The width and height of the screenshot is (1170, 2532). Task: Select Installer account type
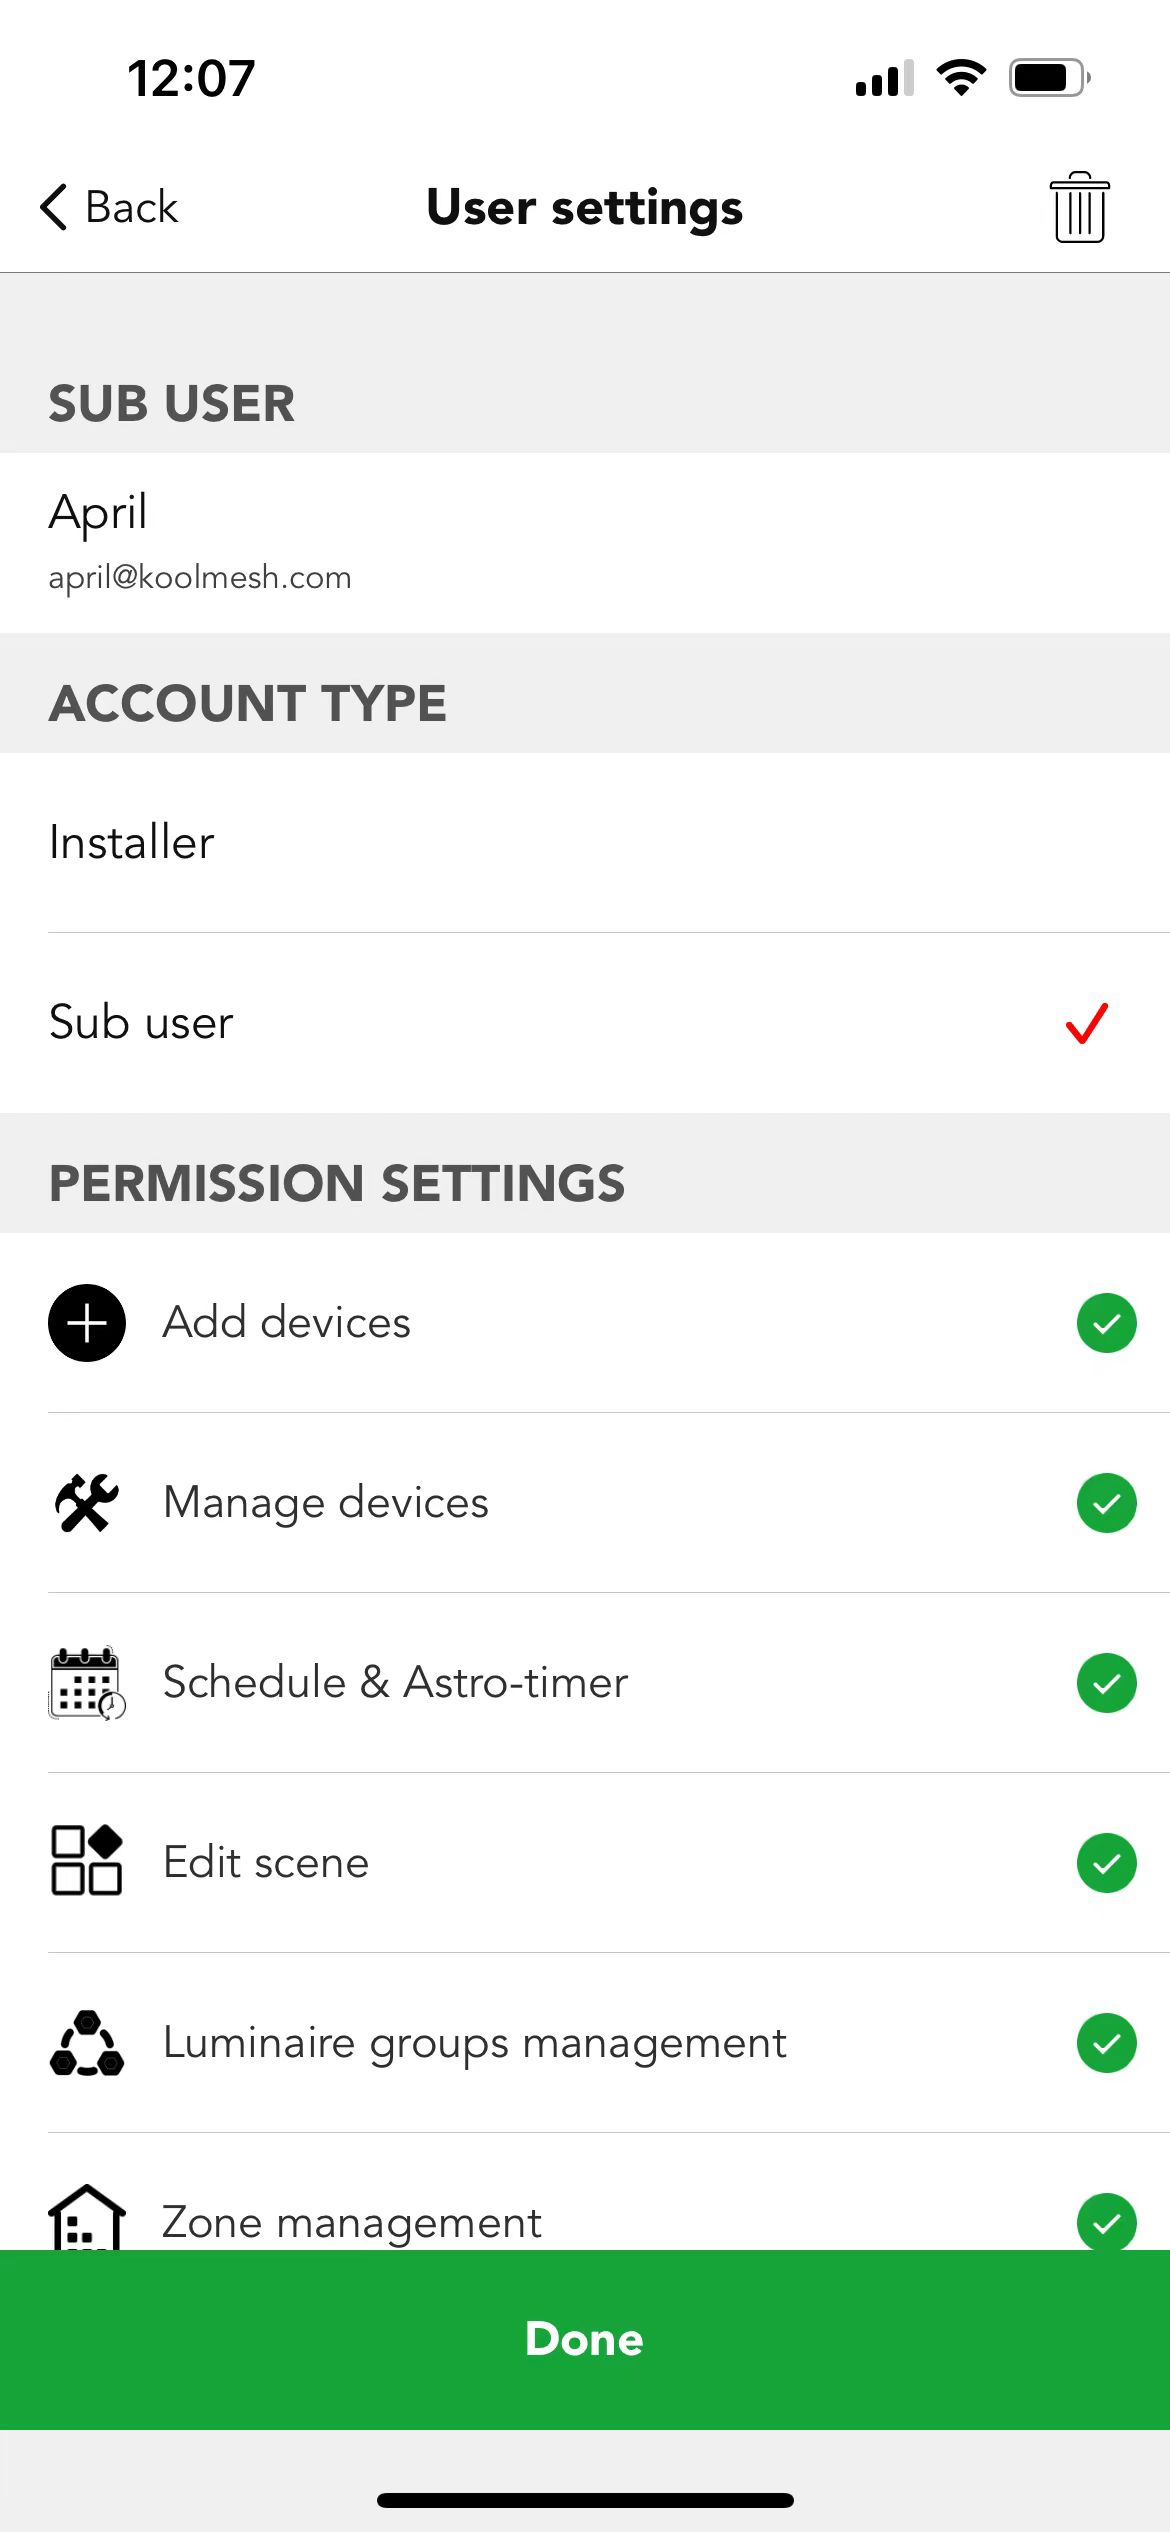click(x=585, y=842)
